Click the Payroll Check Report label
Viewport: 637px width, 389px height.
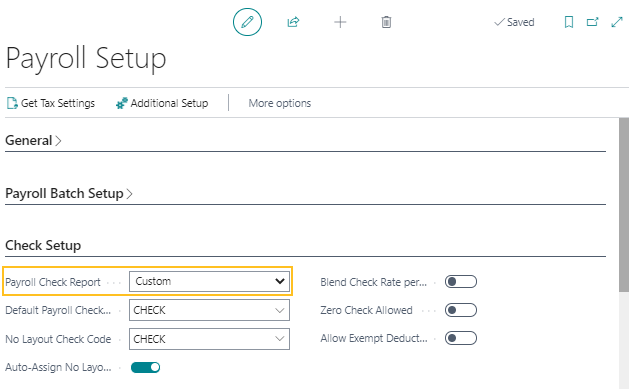coord(53,282)
